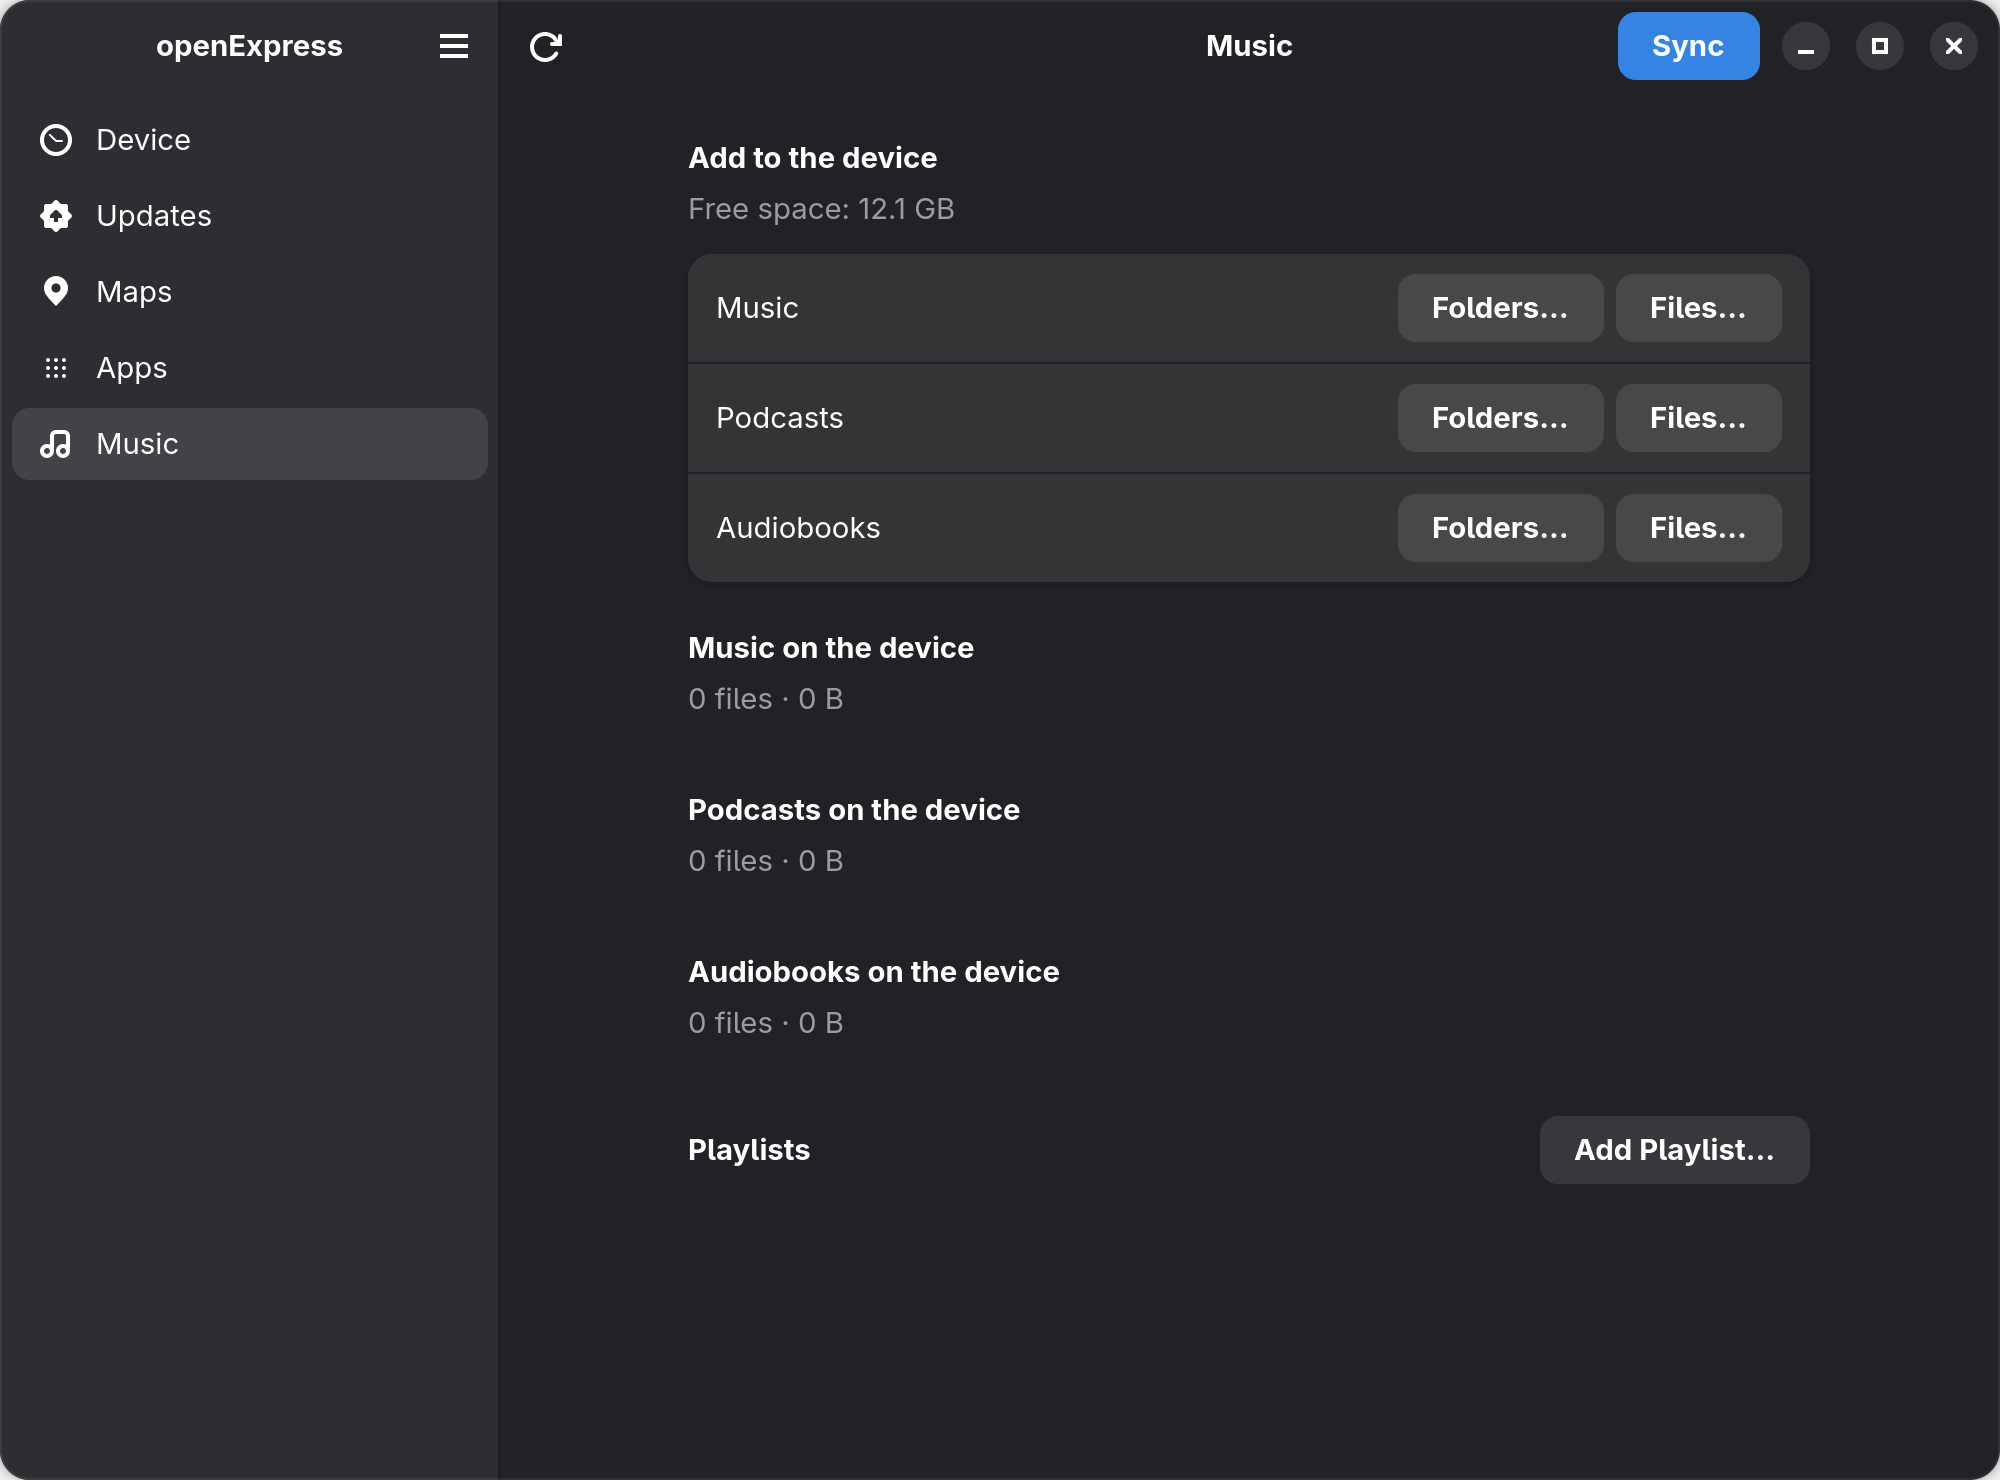Pick Audiobooks Files… button
The width and height of the screenshot is (2000, 1480).
(1698, 528)
